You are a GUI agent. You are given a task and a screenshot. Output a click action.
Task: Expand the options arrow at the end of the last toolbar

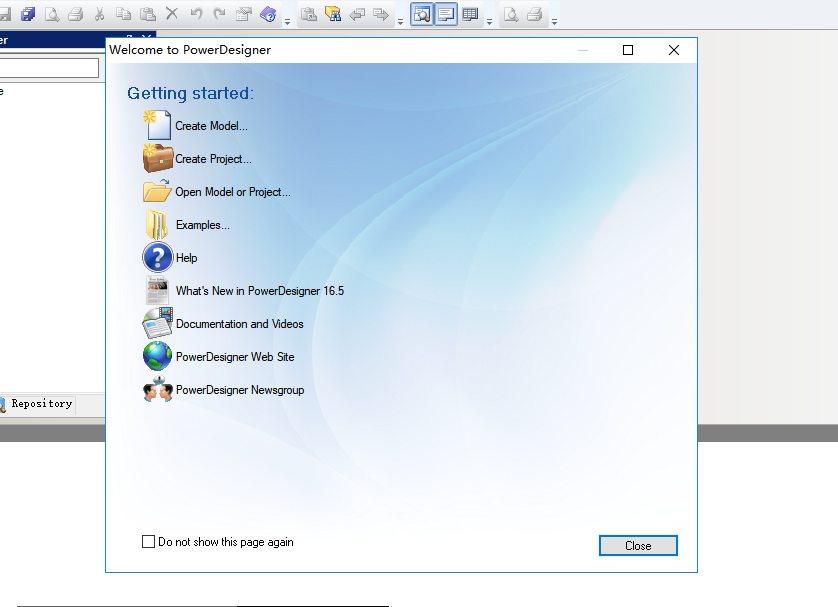[x=554, y=22]
